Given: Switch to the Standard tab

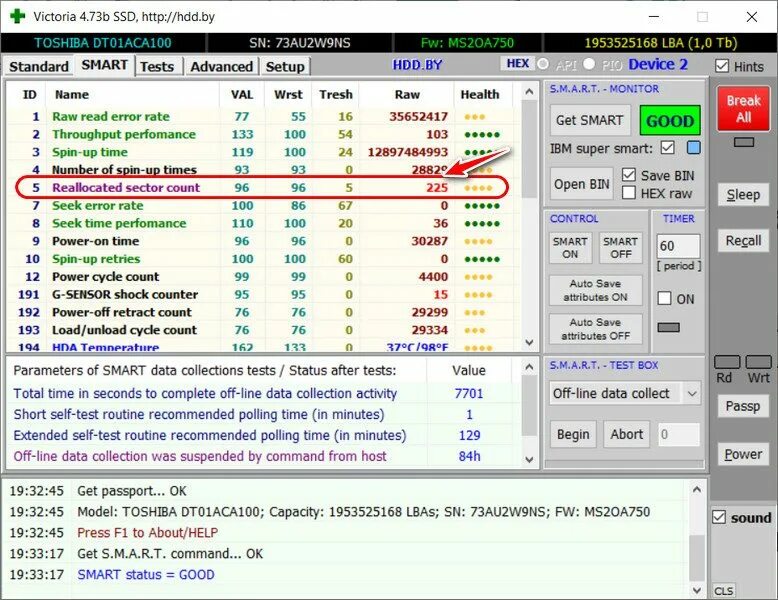Looking at the screenshot, I should click(x=39, y=67).
